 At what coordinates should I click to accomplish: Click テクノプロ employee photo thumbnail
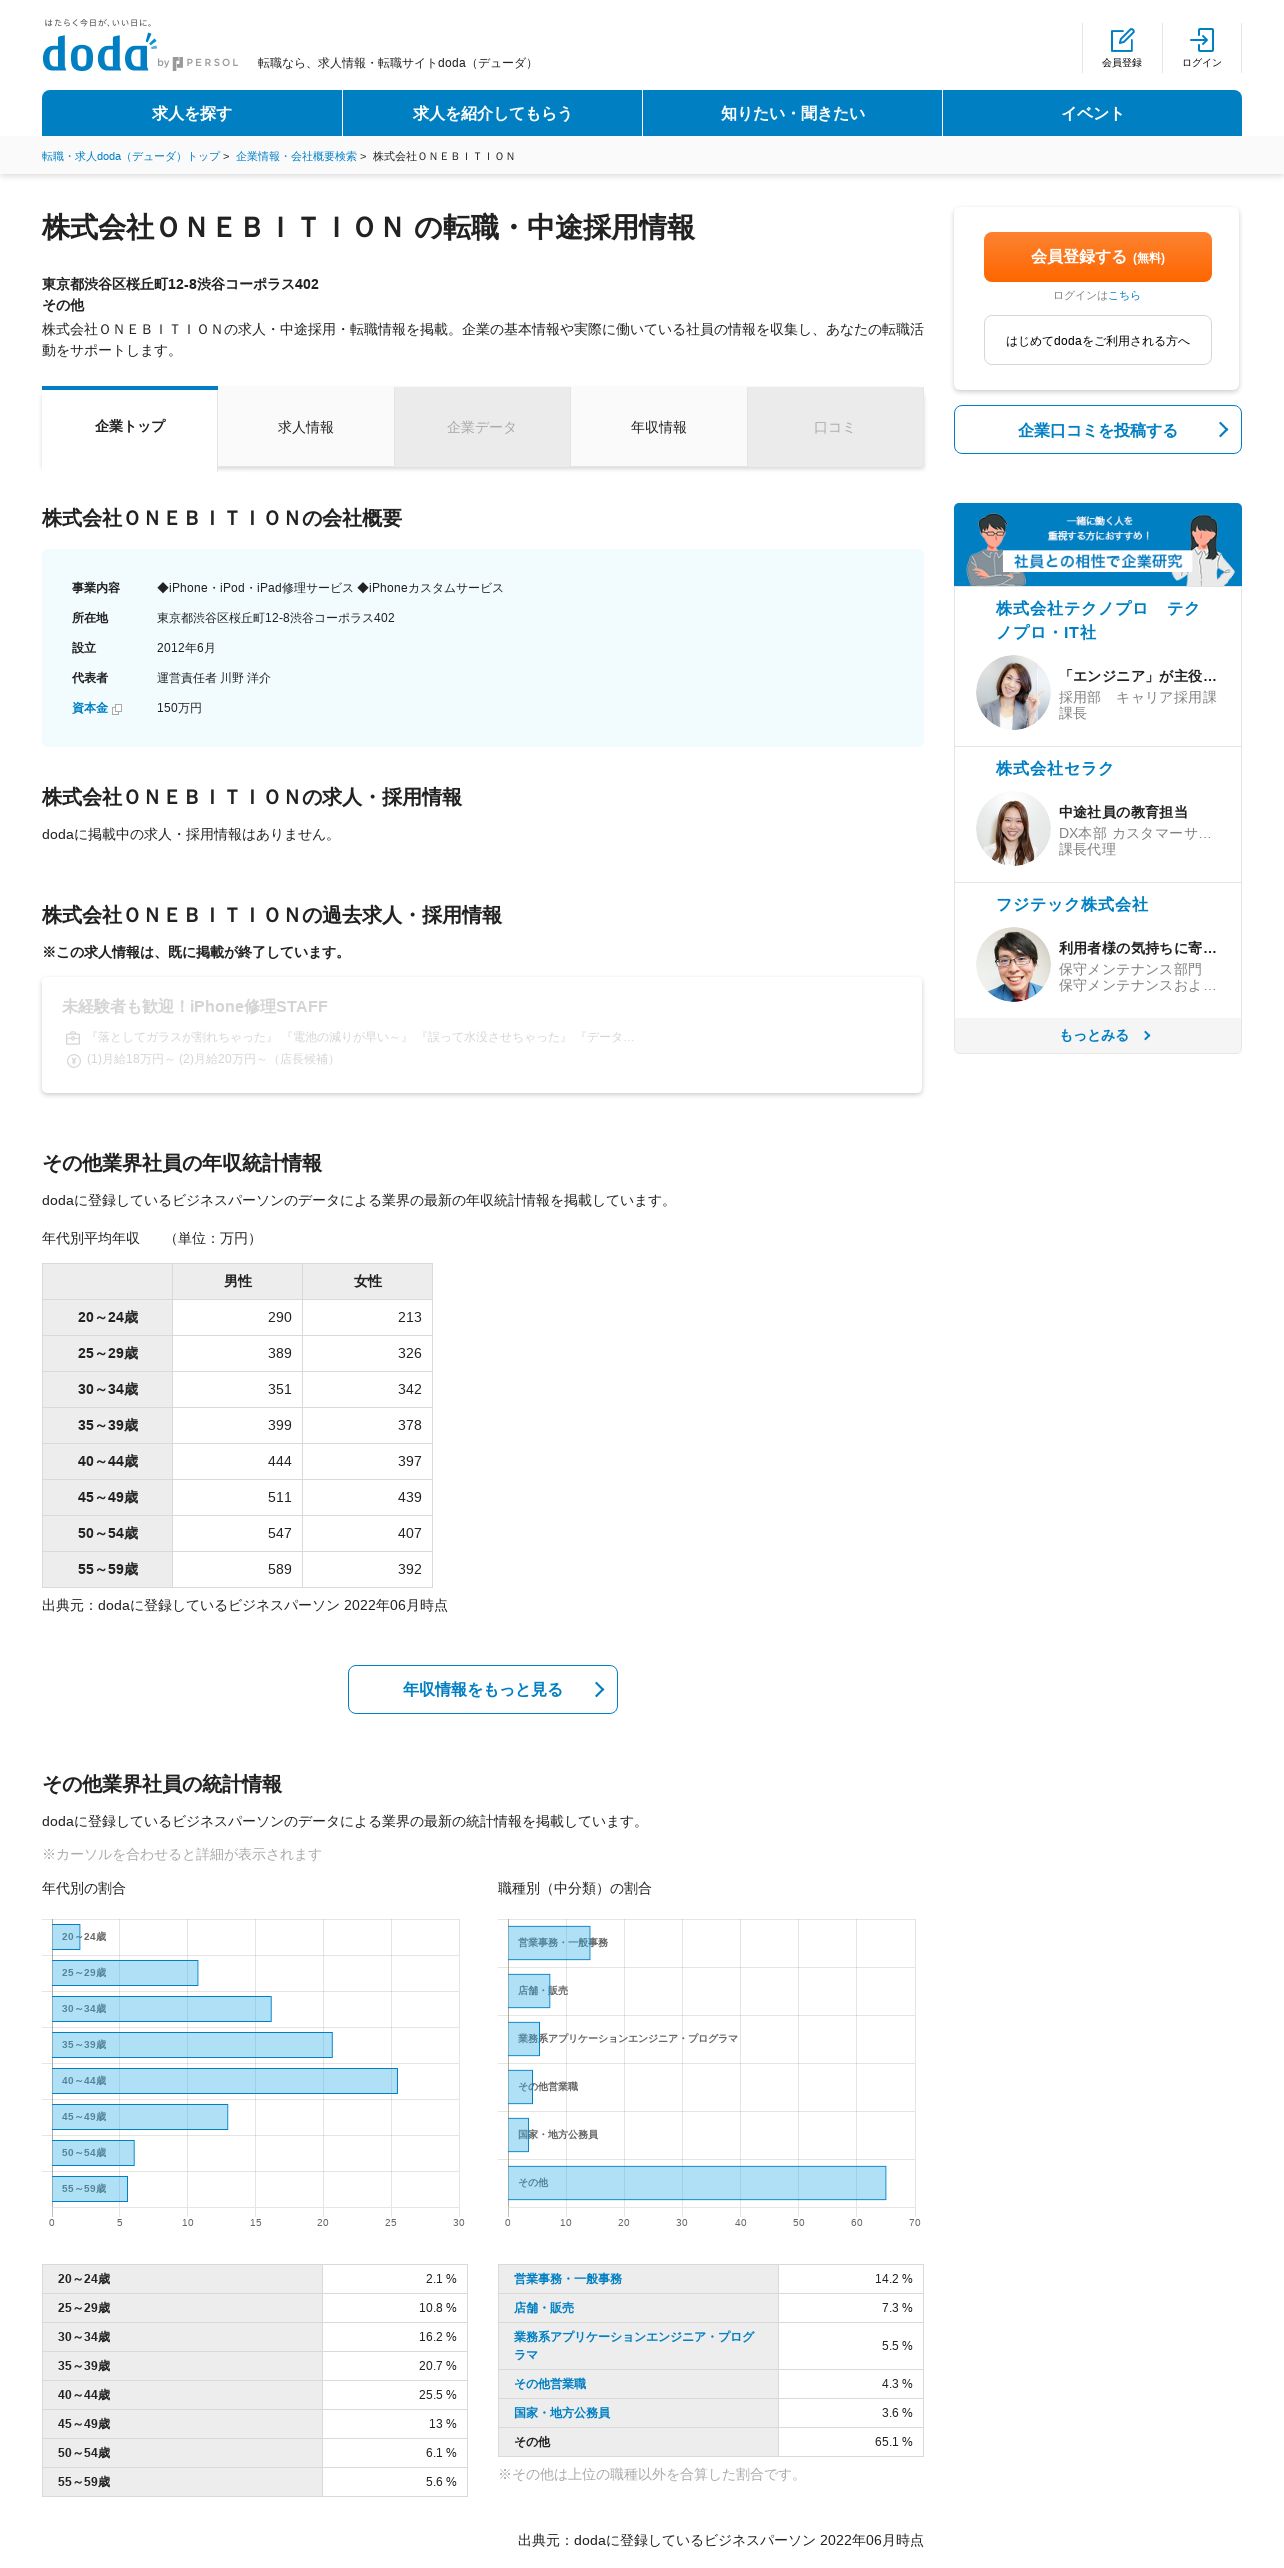coord(1013,693)
